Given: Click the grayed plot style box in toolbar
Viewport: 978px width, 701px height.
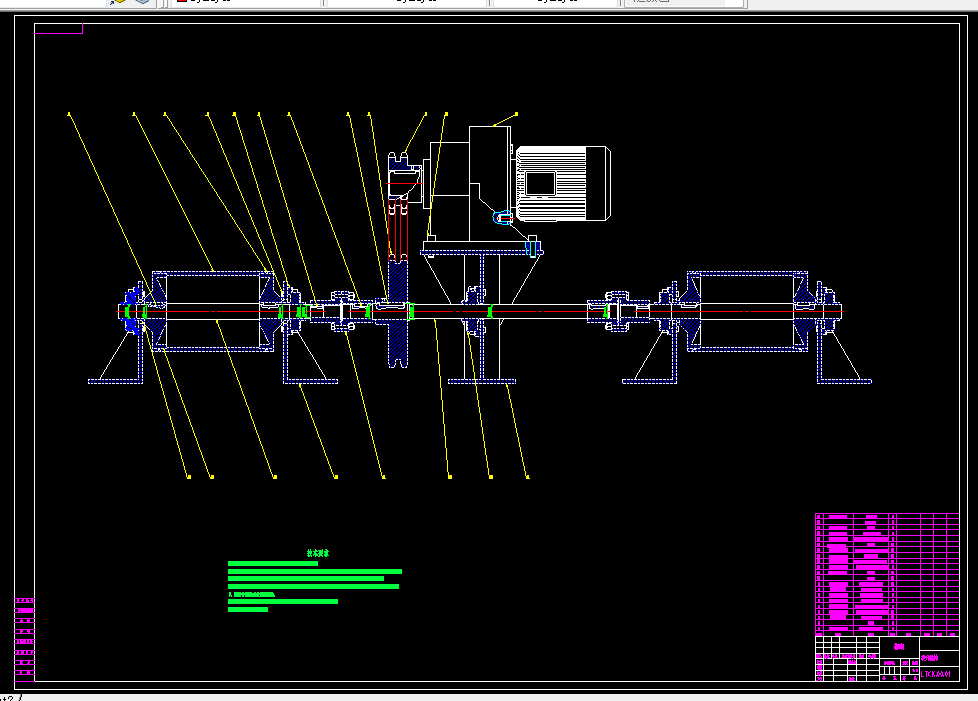Looking at the screenshot, I should coord(684,2).
